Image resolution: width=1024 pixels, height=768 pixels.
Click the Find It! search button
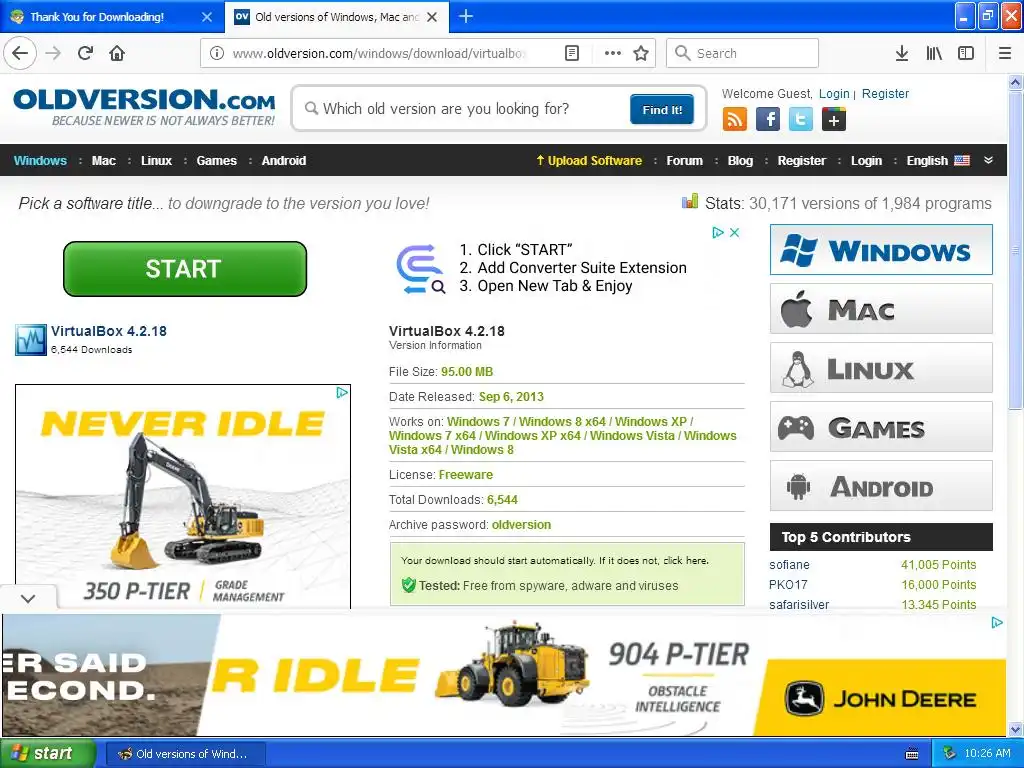click(662, 110)
